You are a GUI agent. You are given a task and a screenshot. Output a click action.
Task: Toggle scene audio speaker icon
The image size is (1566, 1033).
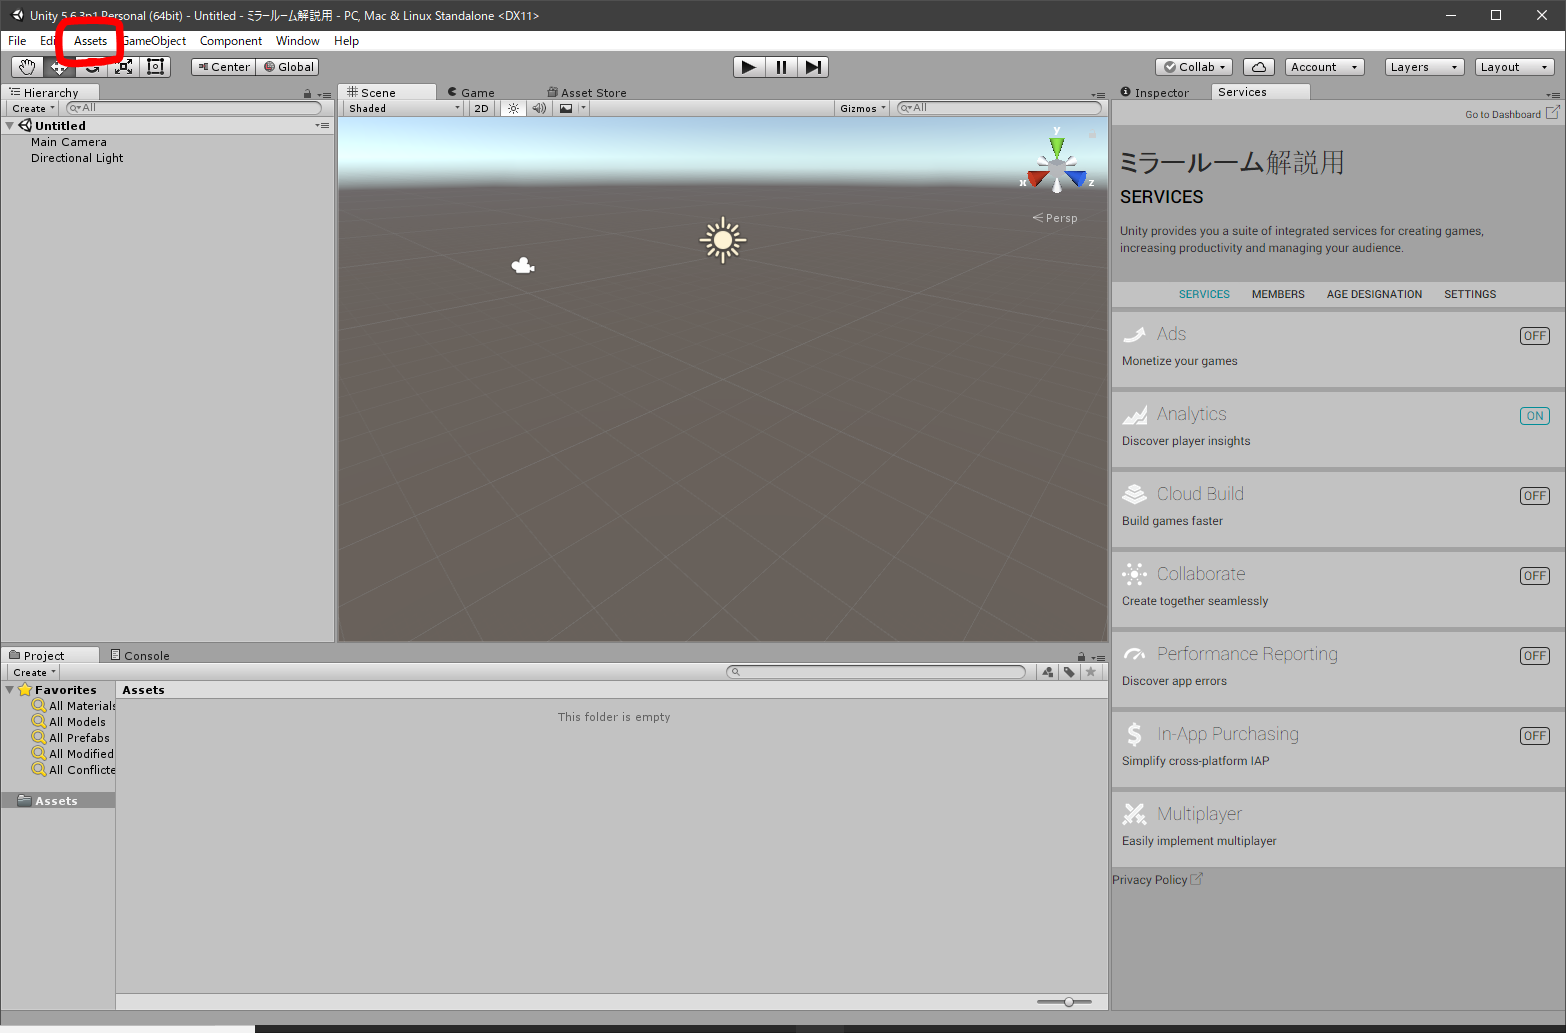point(539,108)
